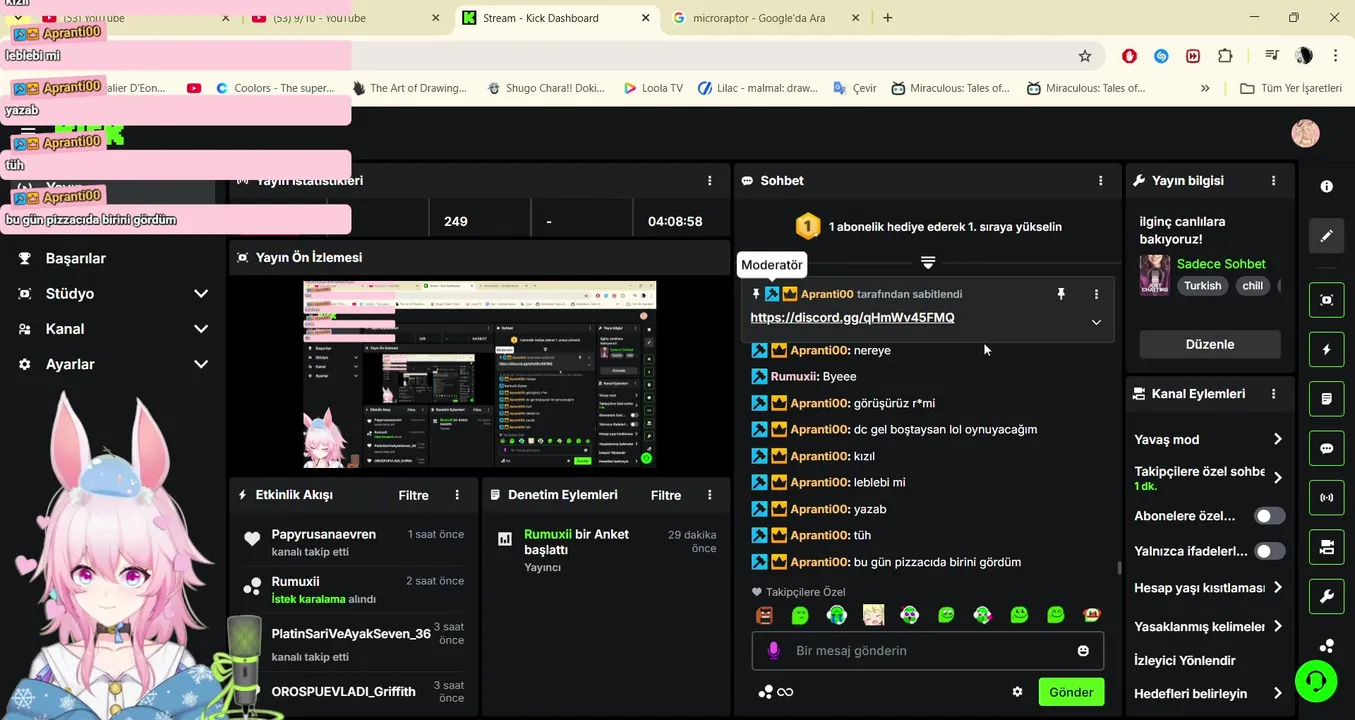The width and height of the screenshot is (1355, 720).
Task: Open Sohbet panel three-dot menu
Action: 1100,181
